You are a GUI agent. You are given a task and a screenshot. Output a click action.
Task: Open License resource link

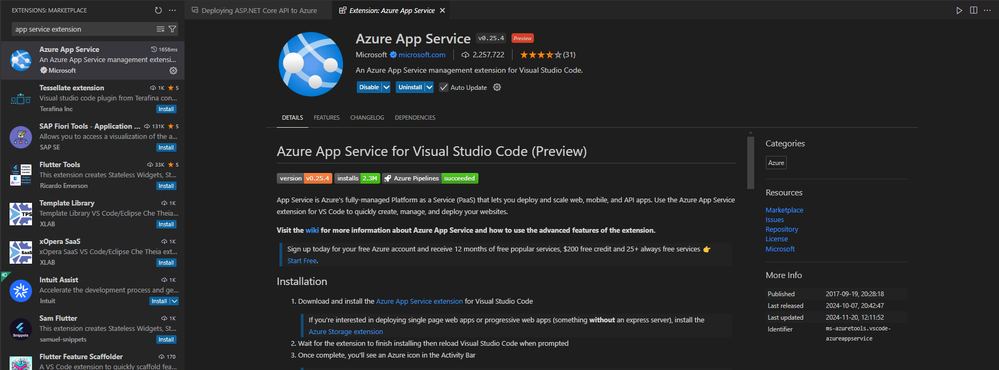pyautogui.click(x=777, y=239)
